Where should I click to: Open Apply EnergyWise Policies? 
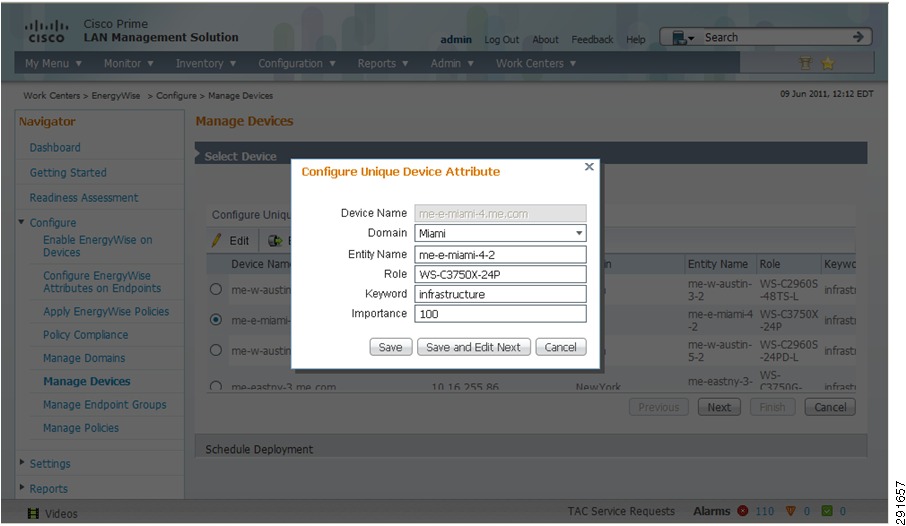pos(106,311)
